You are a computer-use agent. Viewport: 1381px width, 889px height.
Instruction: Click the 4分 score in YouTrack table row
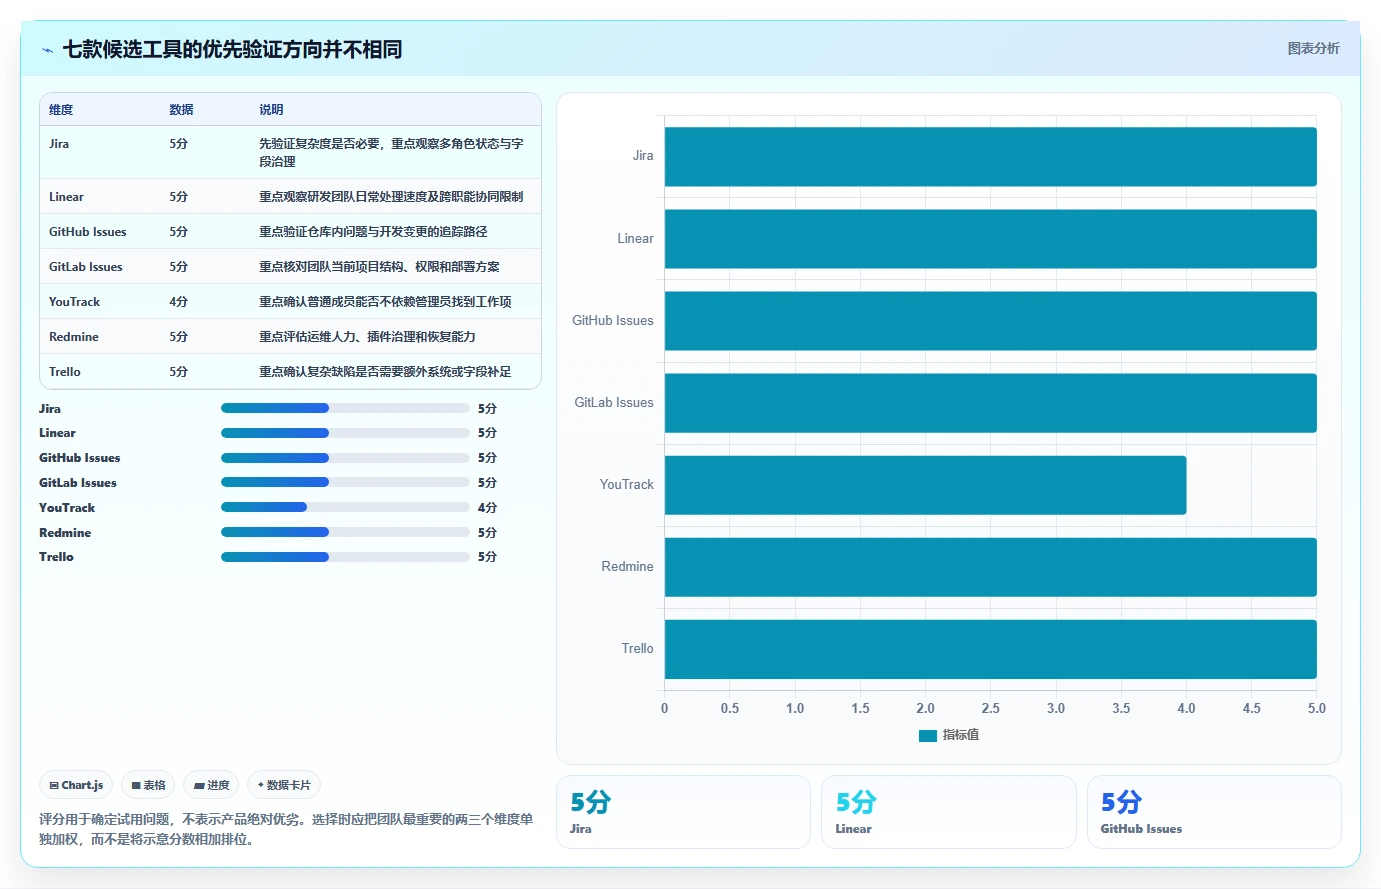tap(178, 302)
